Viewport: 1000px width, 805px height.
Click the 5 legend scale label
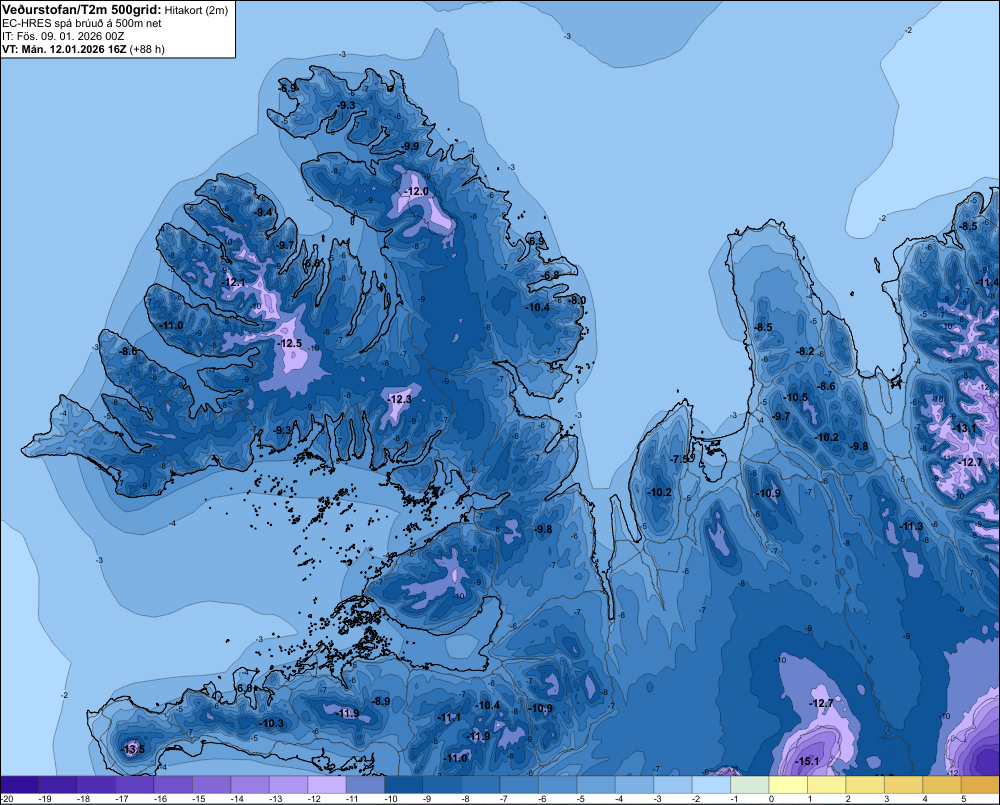[963, 799]
